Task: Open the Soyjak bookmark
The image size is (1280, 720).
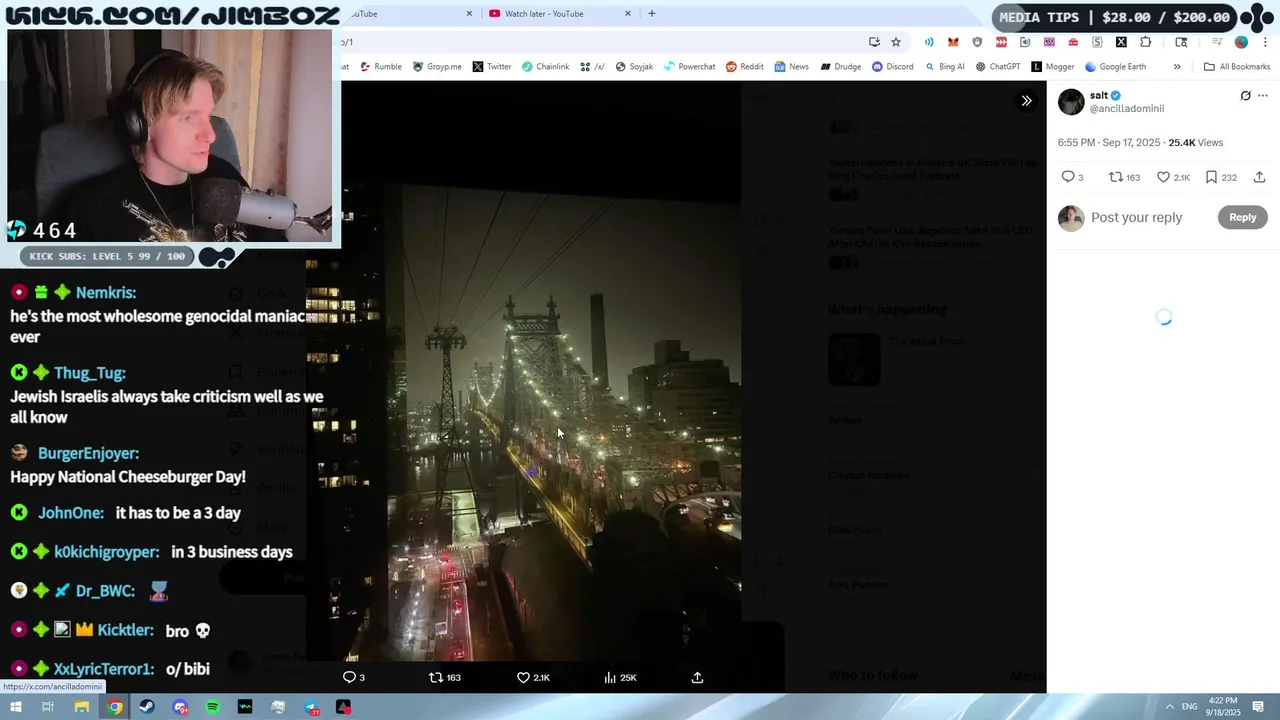Action: (634, 67)
